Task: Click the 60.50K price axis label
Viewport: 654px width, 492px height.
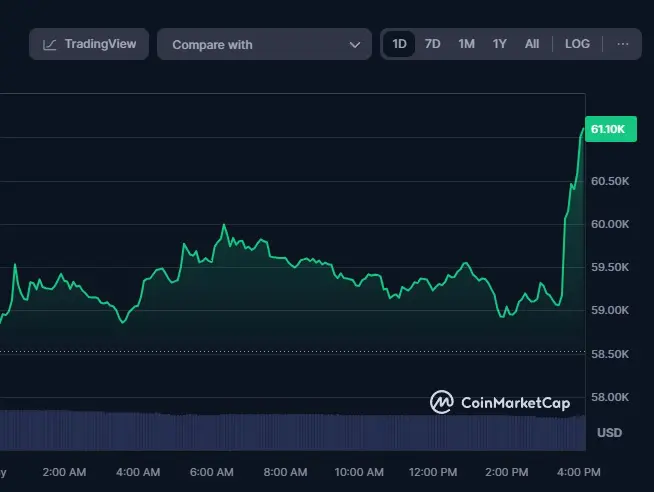Action: (610, 181)
